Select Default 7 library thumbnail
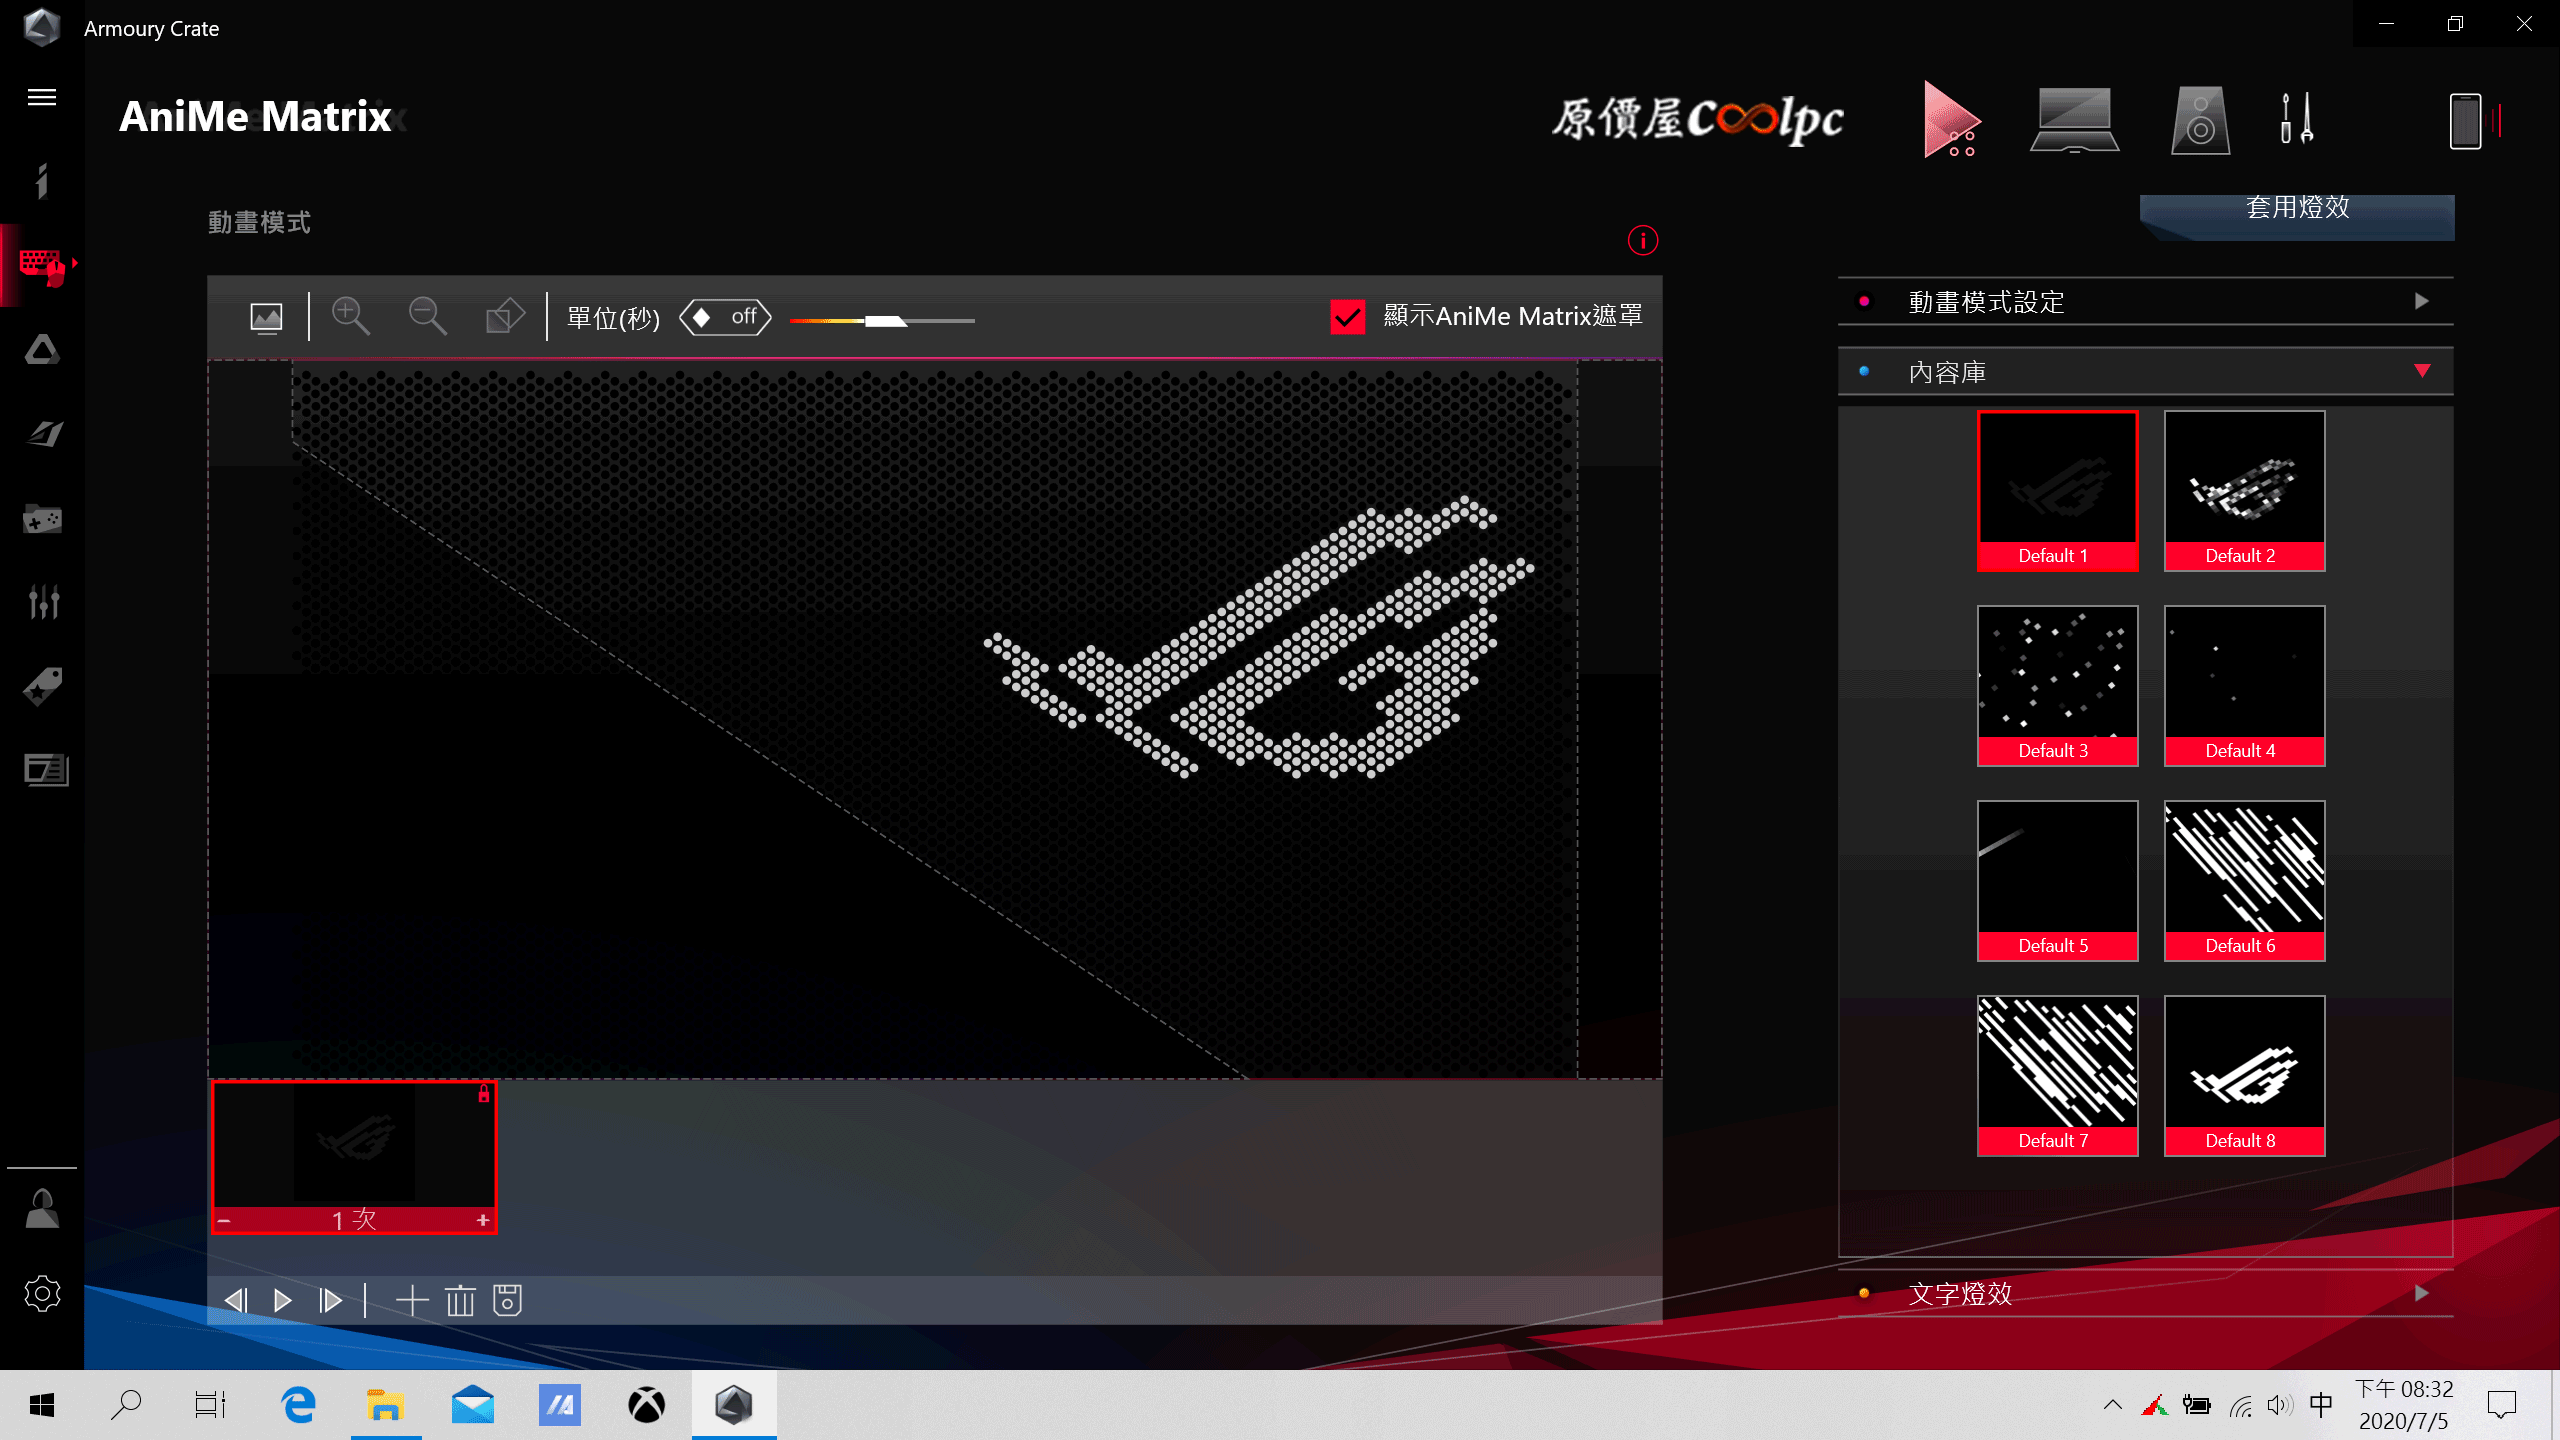Viewport: 2560px width, 1440px height. coord(2057,1075)
